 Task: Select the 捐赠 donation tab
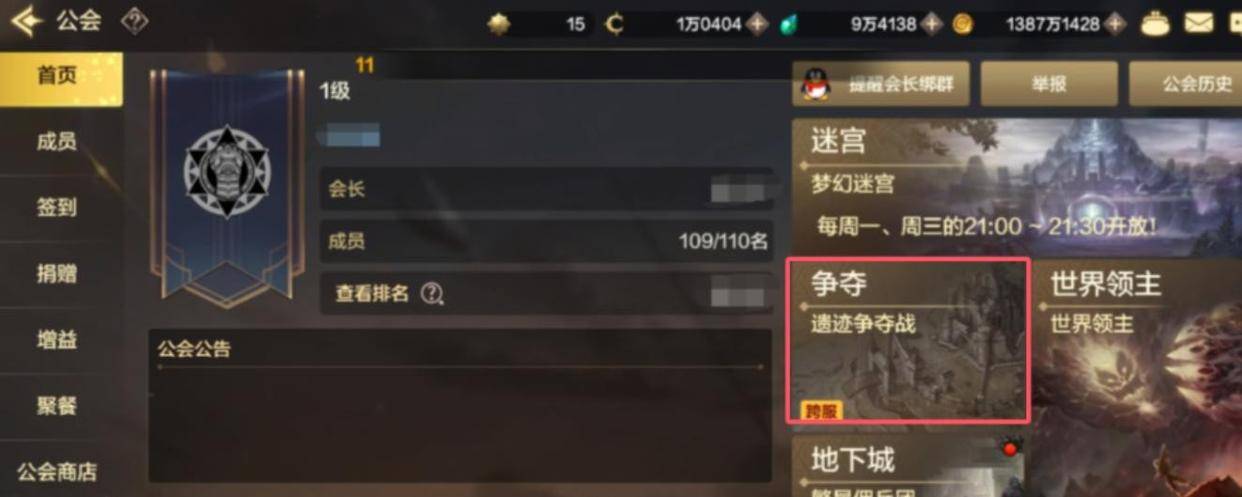(x=57, y=274)
